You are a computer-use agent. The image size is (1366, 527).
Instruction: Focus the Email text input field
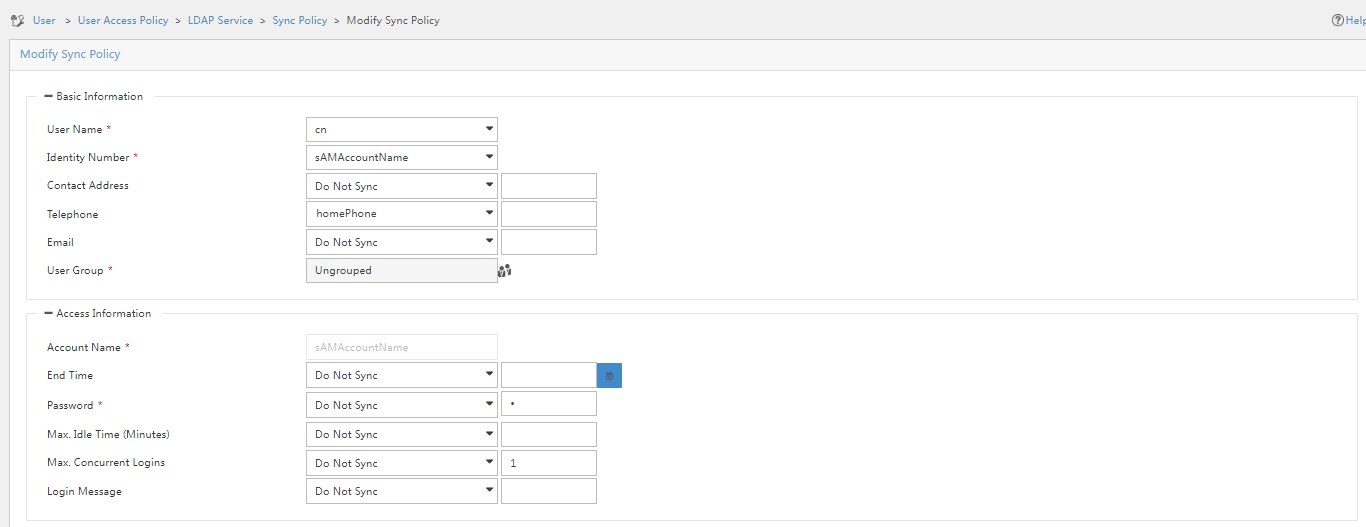point(549,242)
